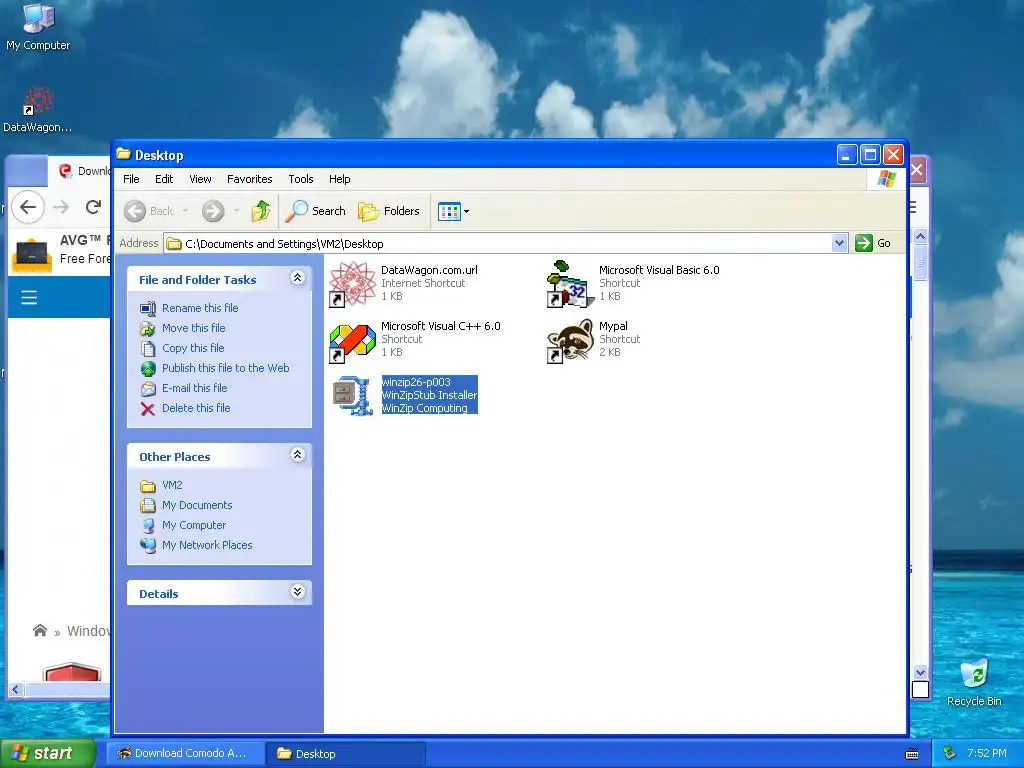Click the Rename this file icon

pos(148,308)
